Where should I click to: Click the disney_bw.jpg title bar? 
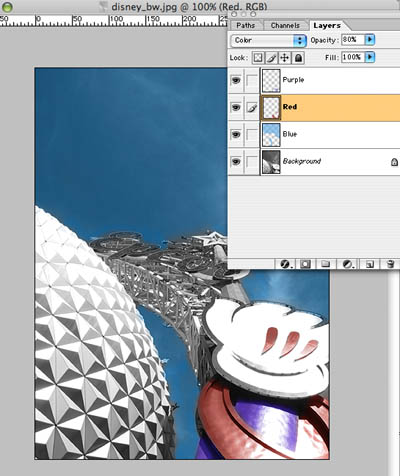[189, 7]
